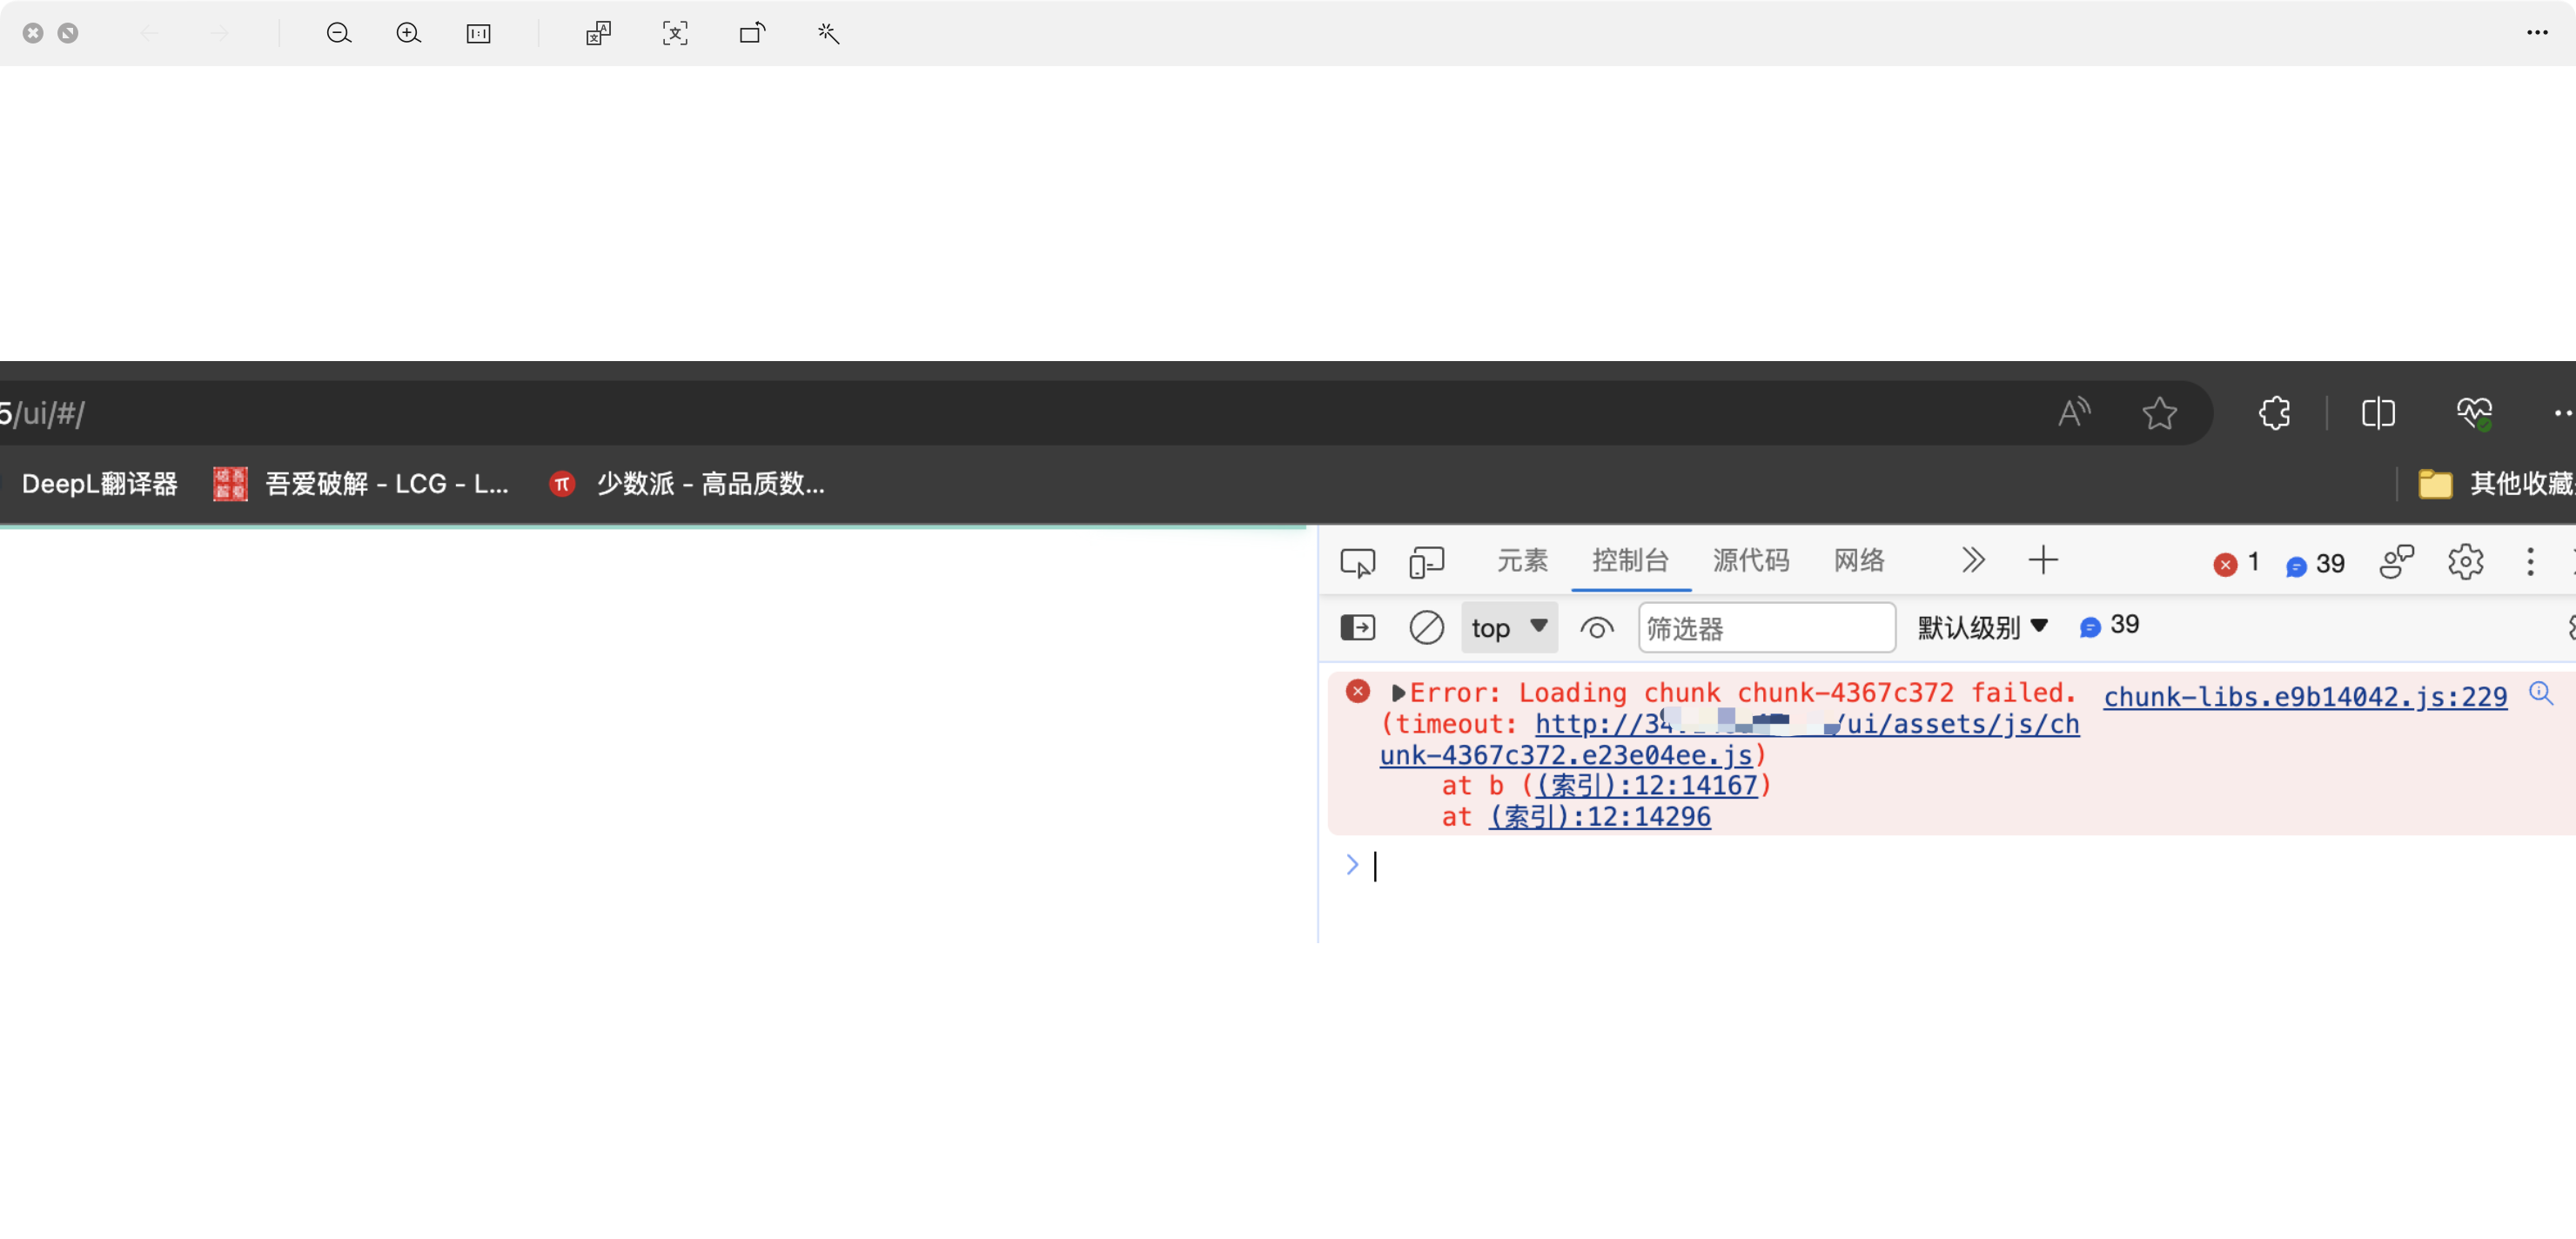Open DevTools settings gear
Viewport: 2576px width, 1239px height.
[x=2465, y=562]
